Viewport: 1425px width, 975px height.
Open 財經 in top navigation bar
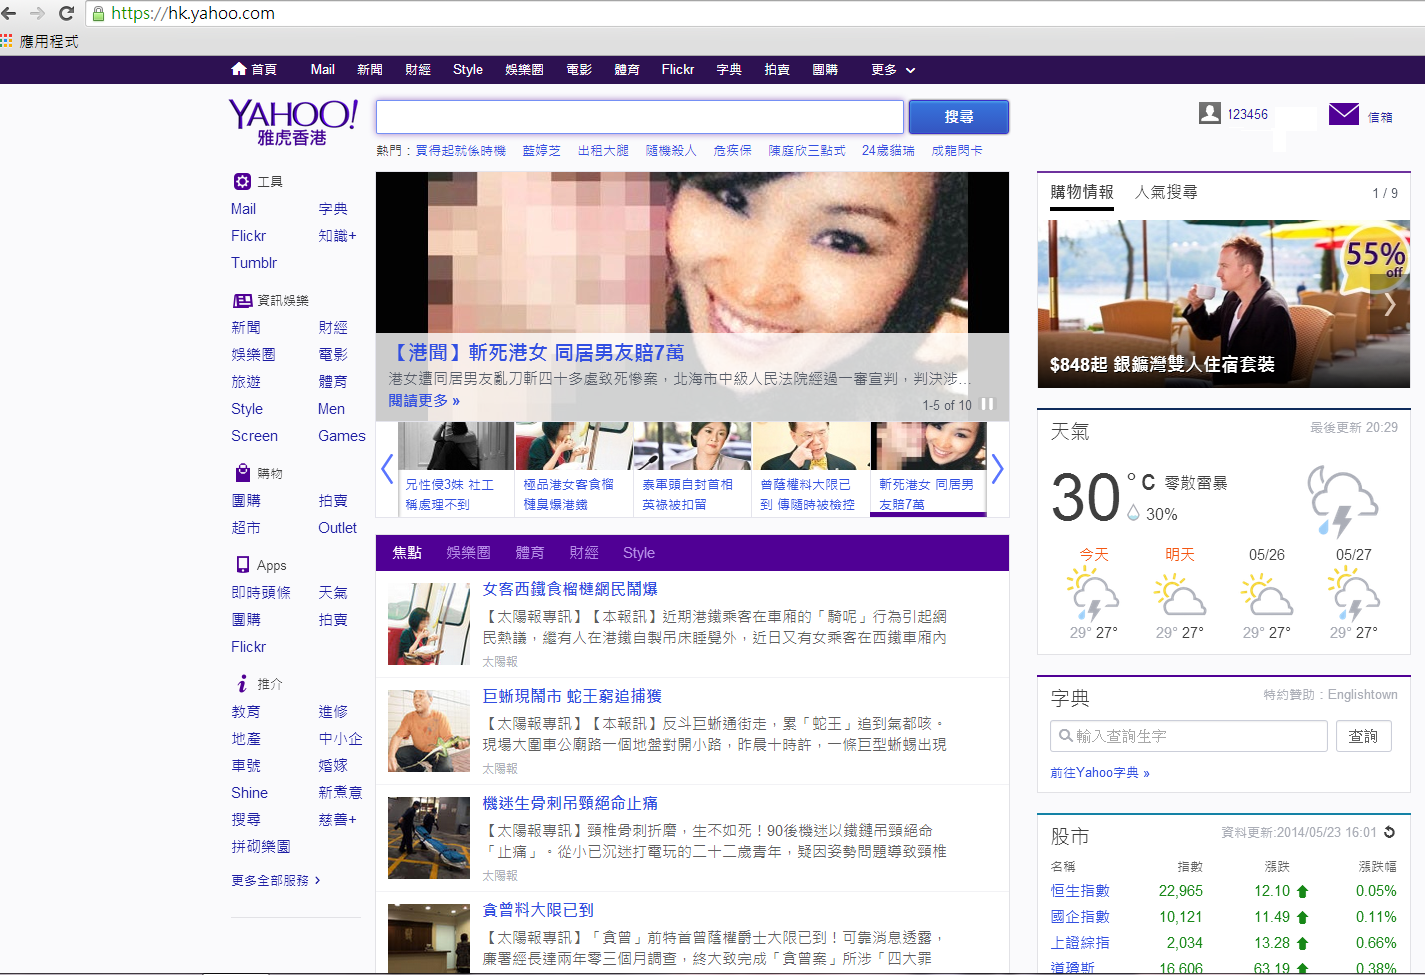tap(418, 69)
